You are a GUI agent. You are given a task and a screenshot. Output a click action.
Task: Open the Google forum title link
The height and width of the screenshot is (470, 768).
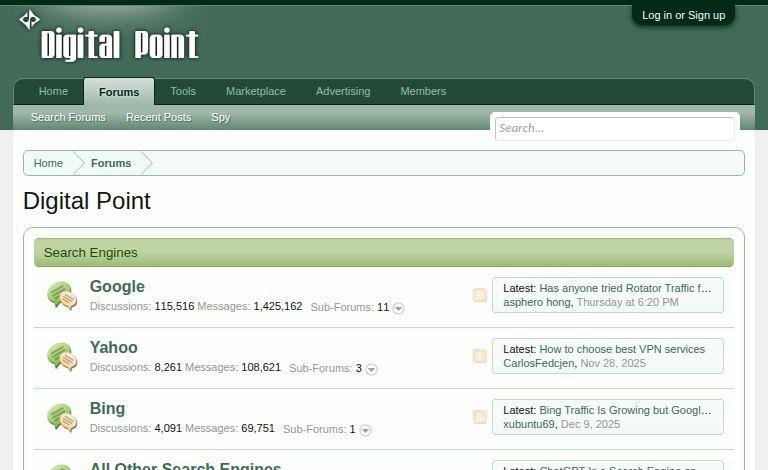click(117, 287)
